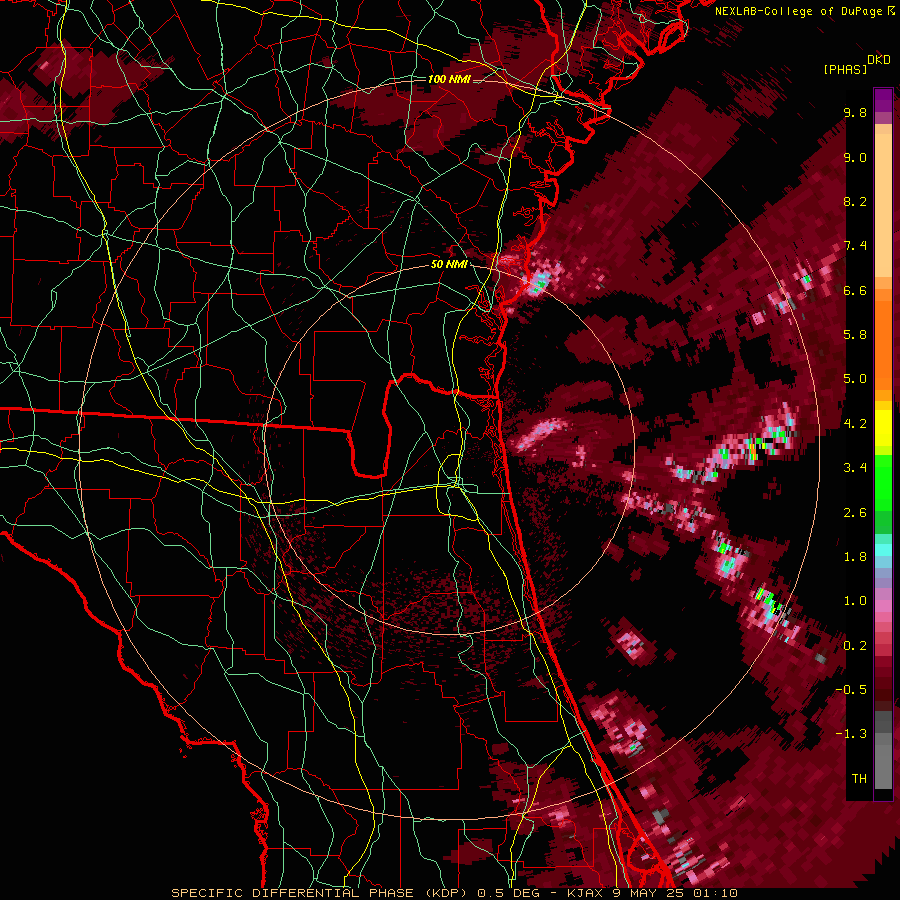Click the 3.4 scale value
900x900 pixels.
855,468
